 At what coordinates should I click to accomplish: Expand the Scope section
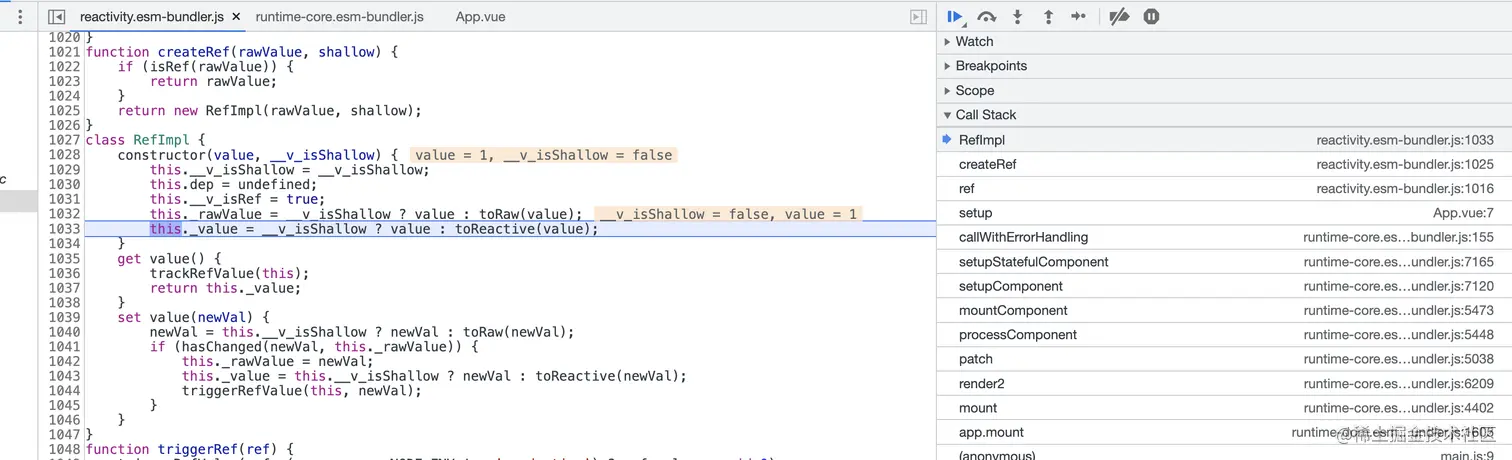[974, 91]
